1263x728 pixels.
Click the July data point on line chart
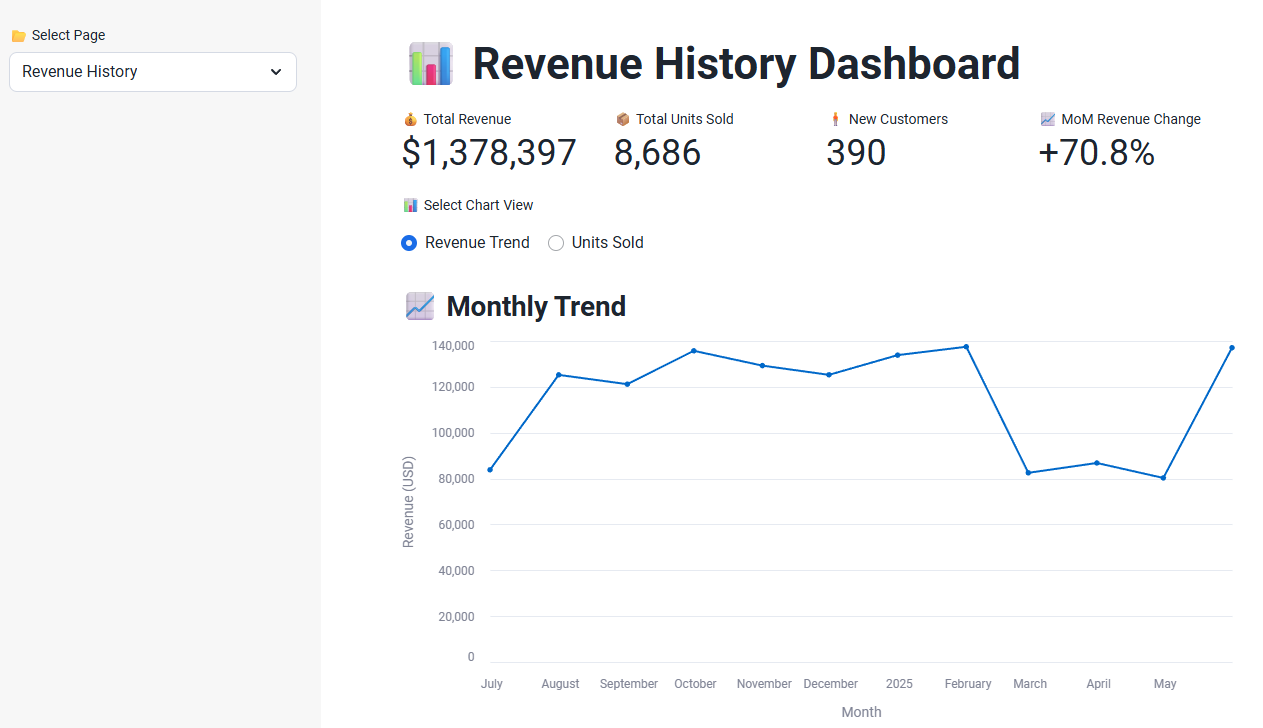coord(490,470)
